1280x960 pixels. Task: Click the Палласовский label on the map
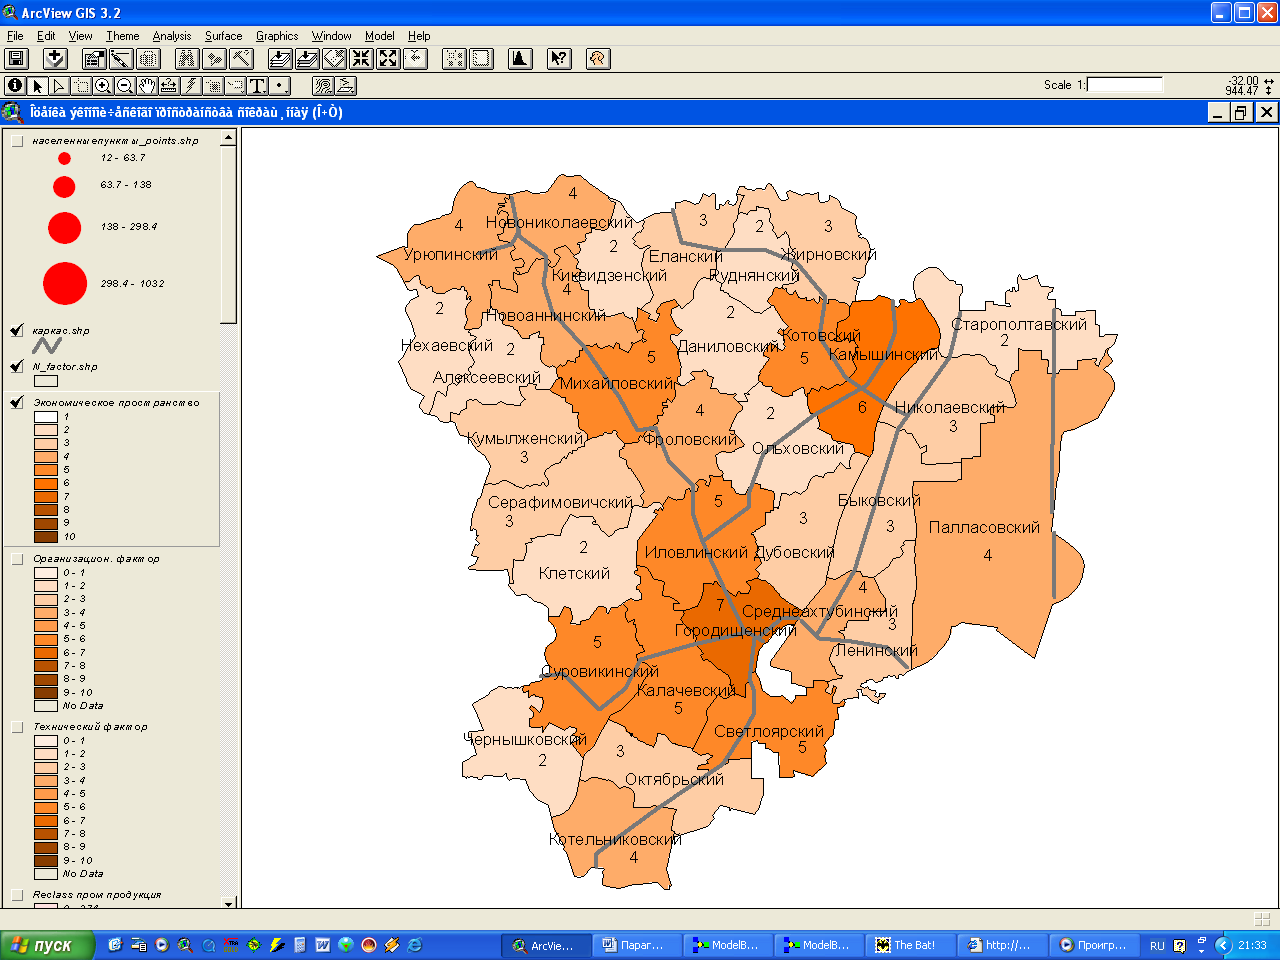[984, 528]
